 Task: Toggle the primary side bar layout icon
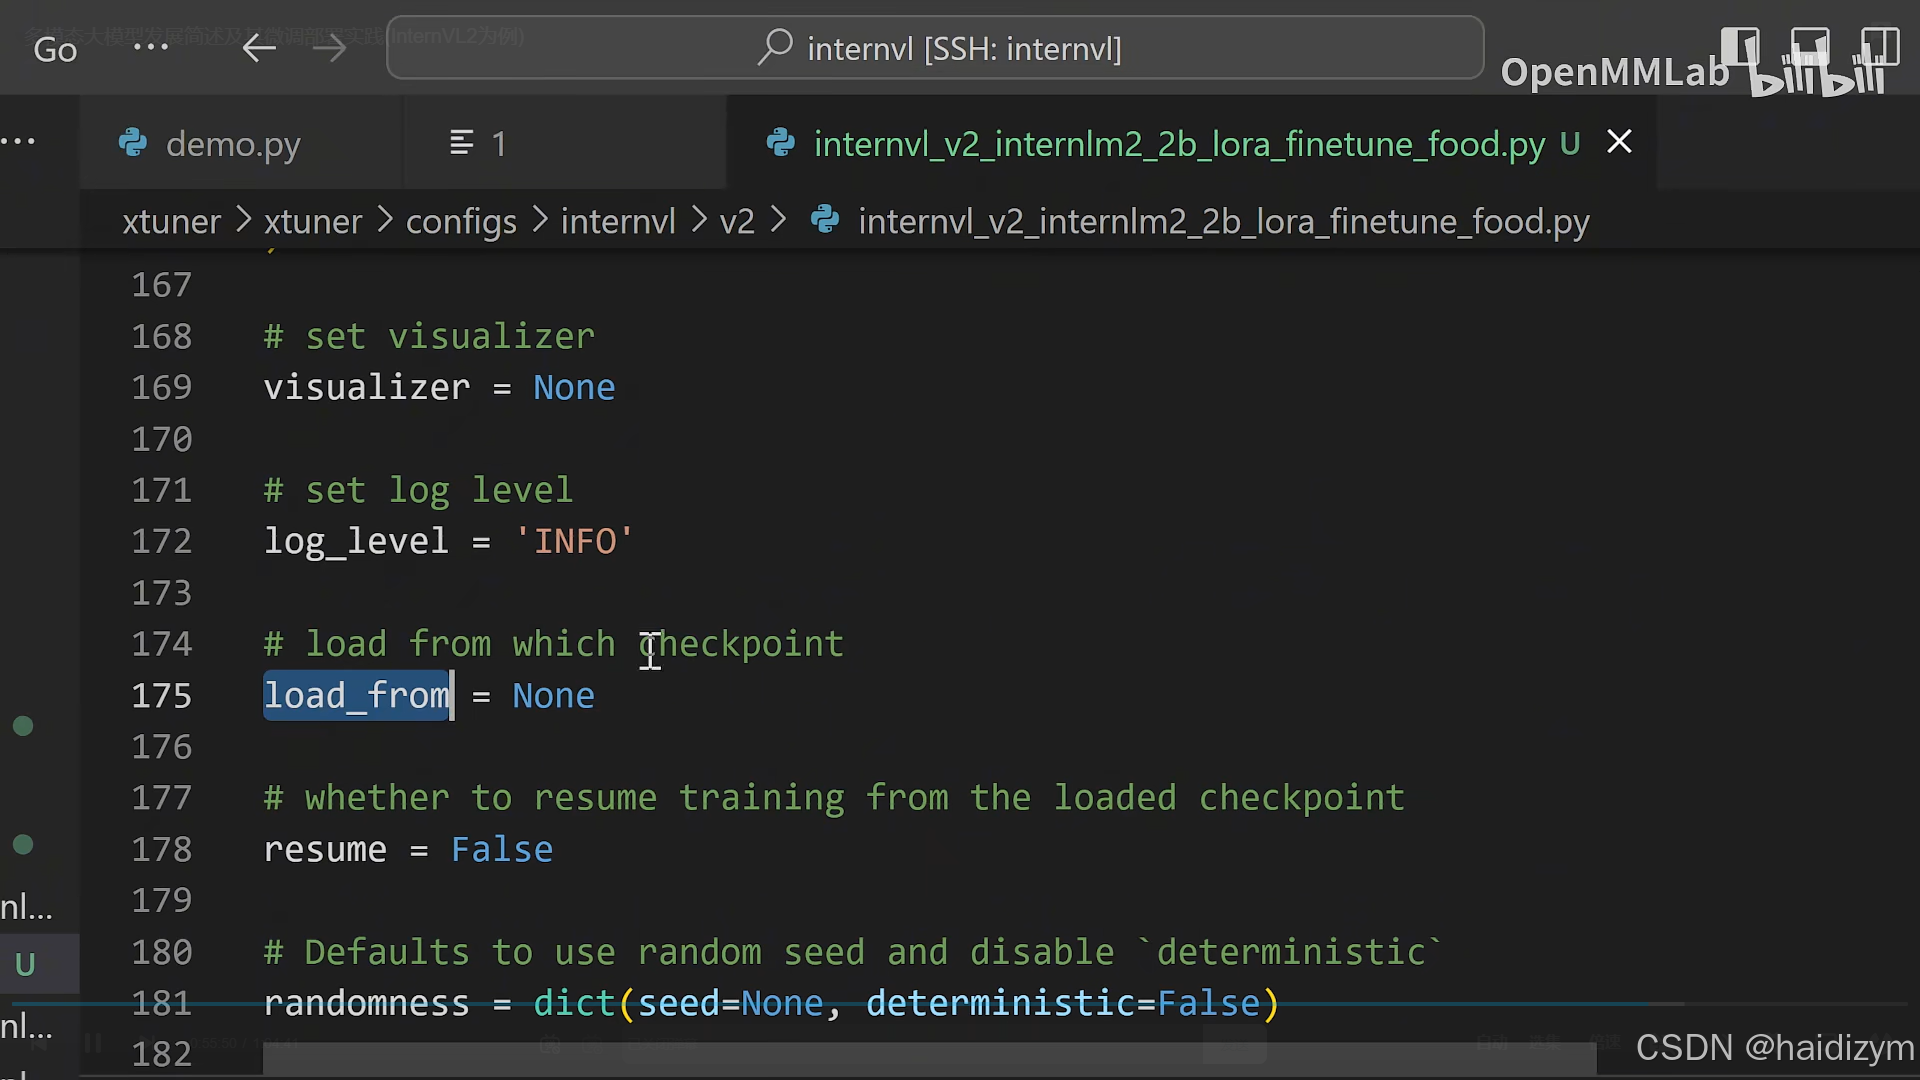(x=1740, y=47)
